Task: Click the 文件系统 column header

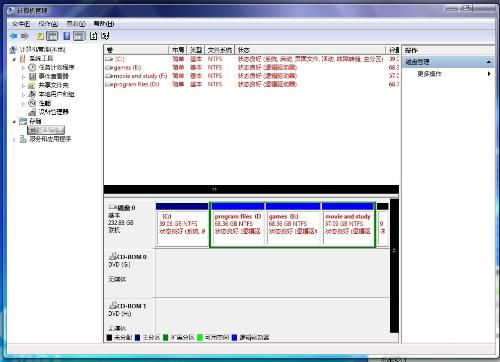Action: pyautogui.click(x=220, y=50)
